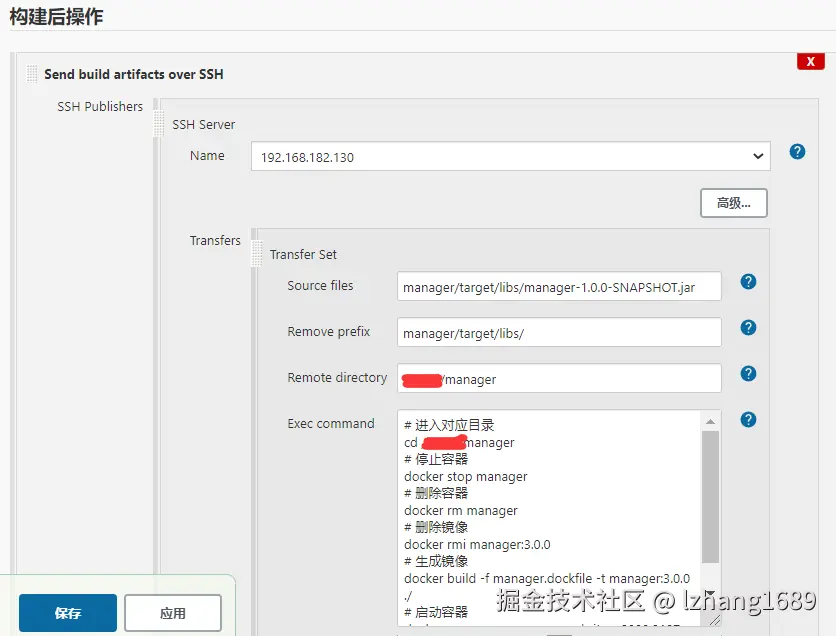Viewport: 836px width, 636px height.
Task: Click the 保存 save button
Action: click(x=67, y=613)
